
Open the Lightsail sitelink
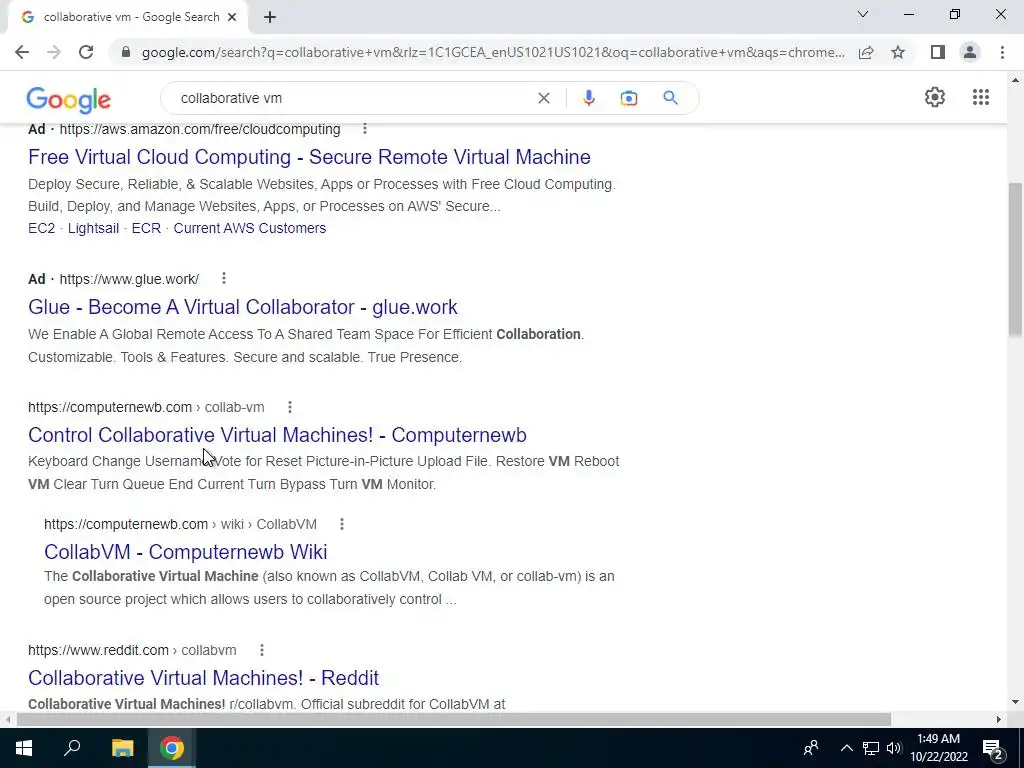pyautogui.click(x=93, y=228)
